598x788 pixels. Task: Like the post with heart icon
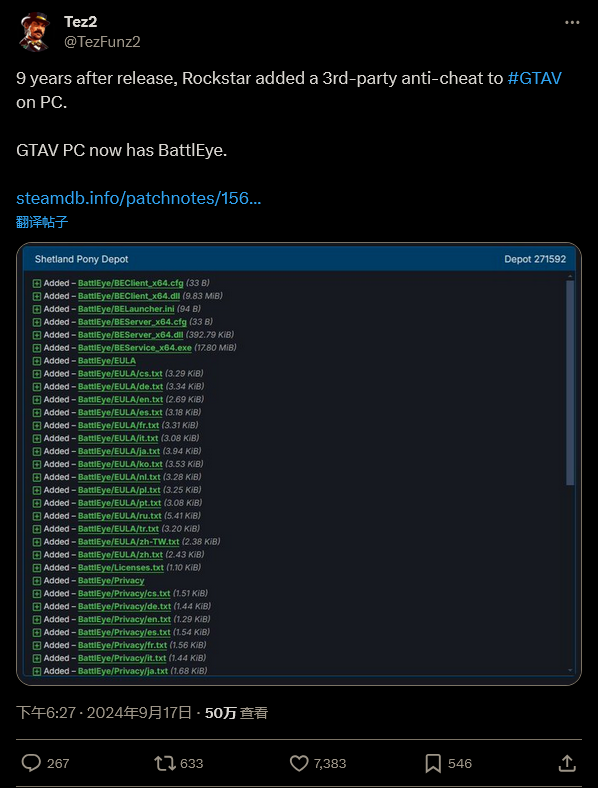(299, 763)
